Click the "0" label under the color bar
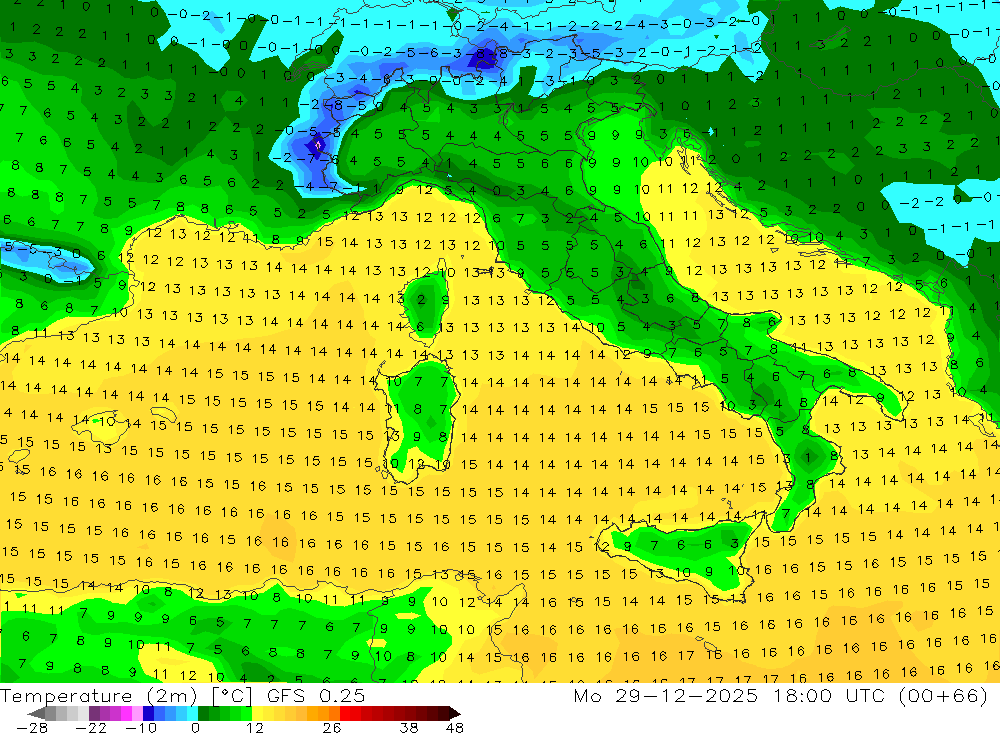1000x733 pixels. tap(195, 727)
